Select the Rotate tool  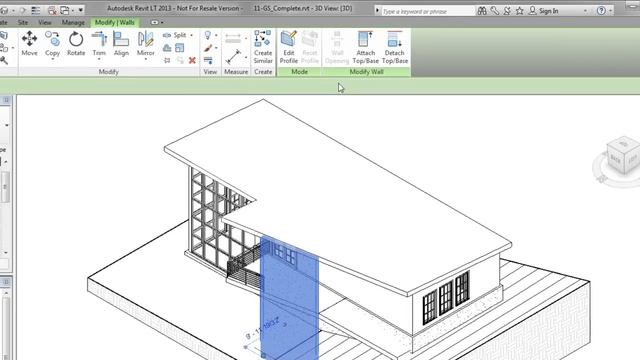pos(76,44)
